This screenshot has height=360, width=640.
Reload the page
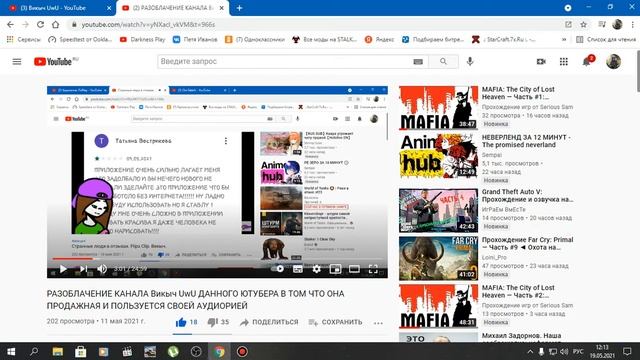click(x=40, y=24)
